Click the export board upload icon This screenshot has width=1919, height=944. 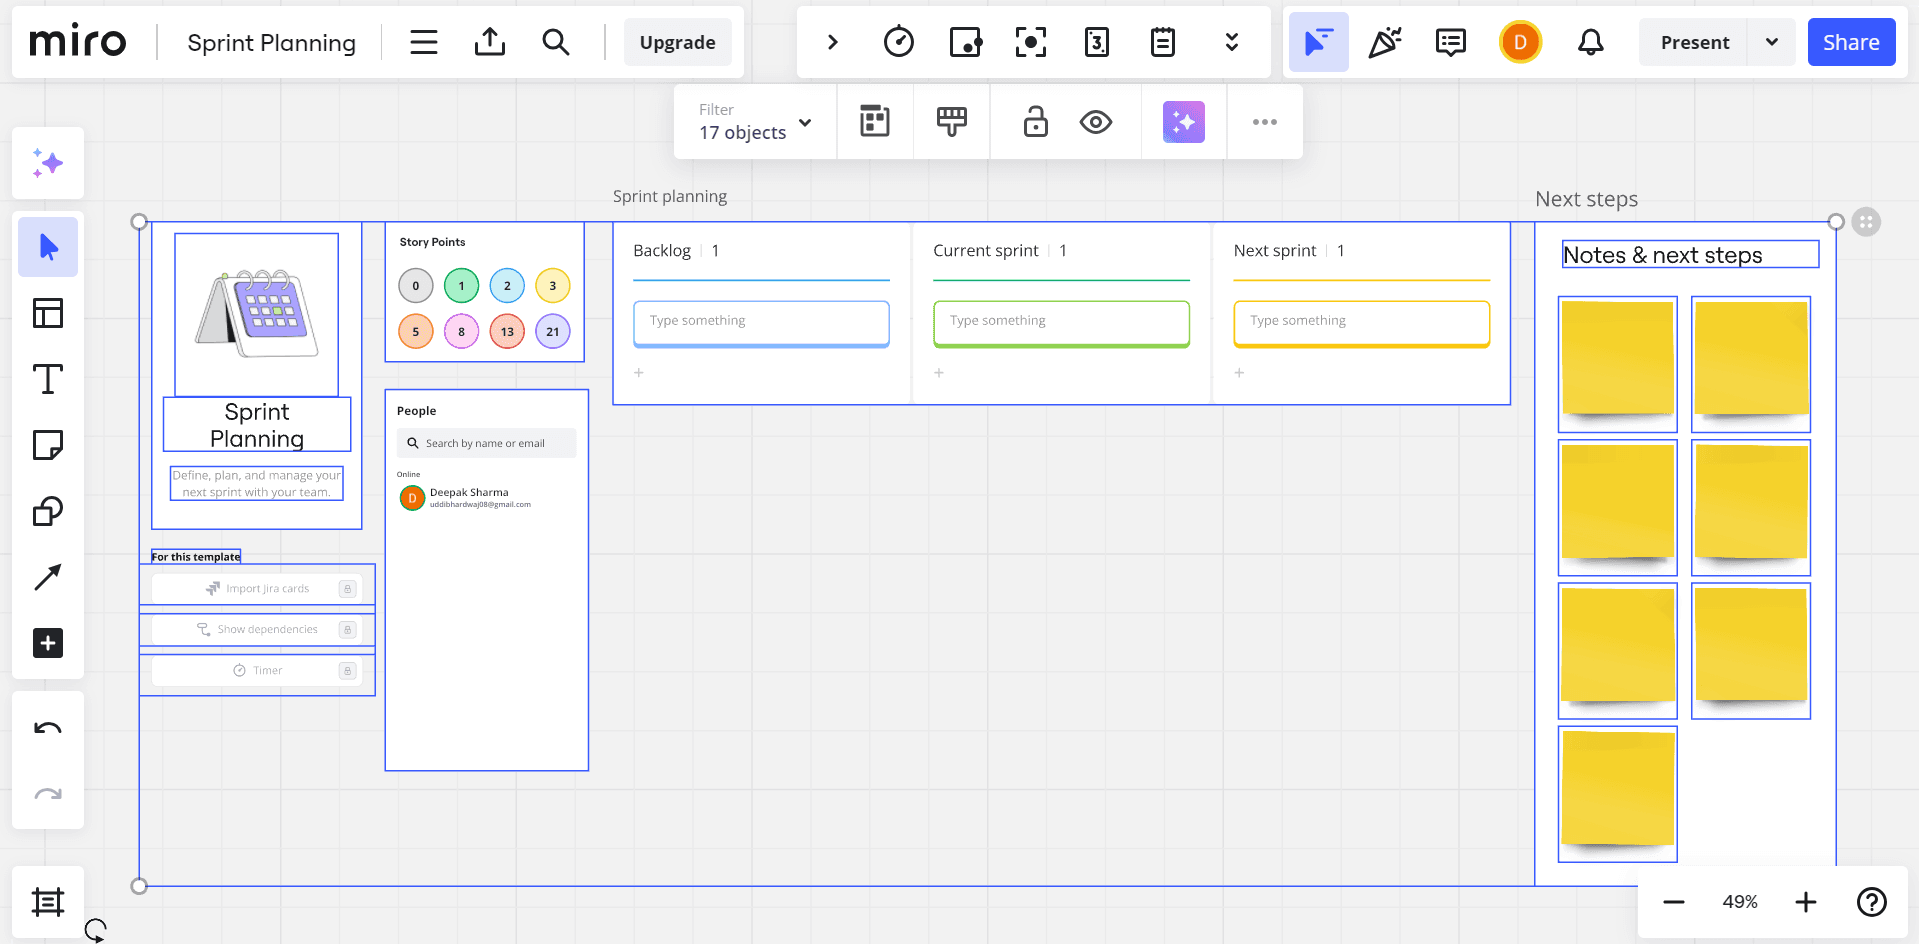click(x=489, y=42)
